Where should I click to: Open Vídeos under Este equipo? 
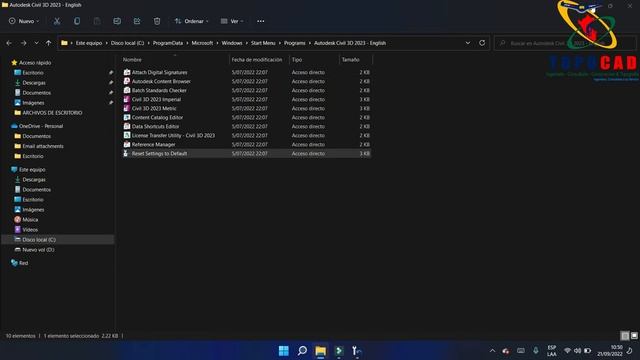(x=30, y=230)
